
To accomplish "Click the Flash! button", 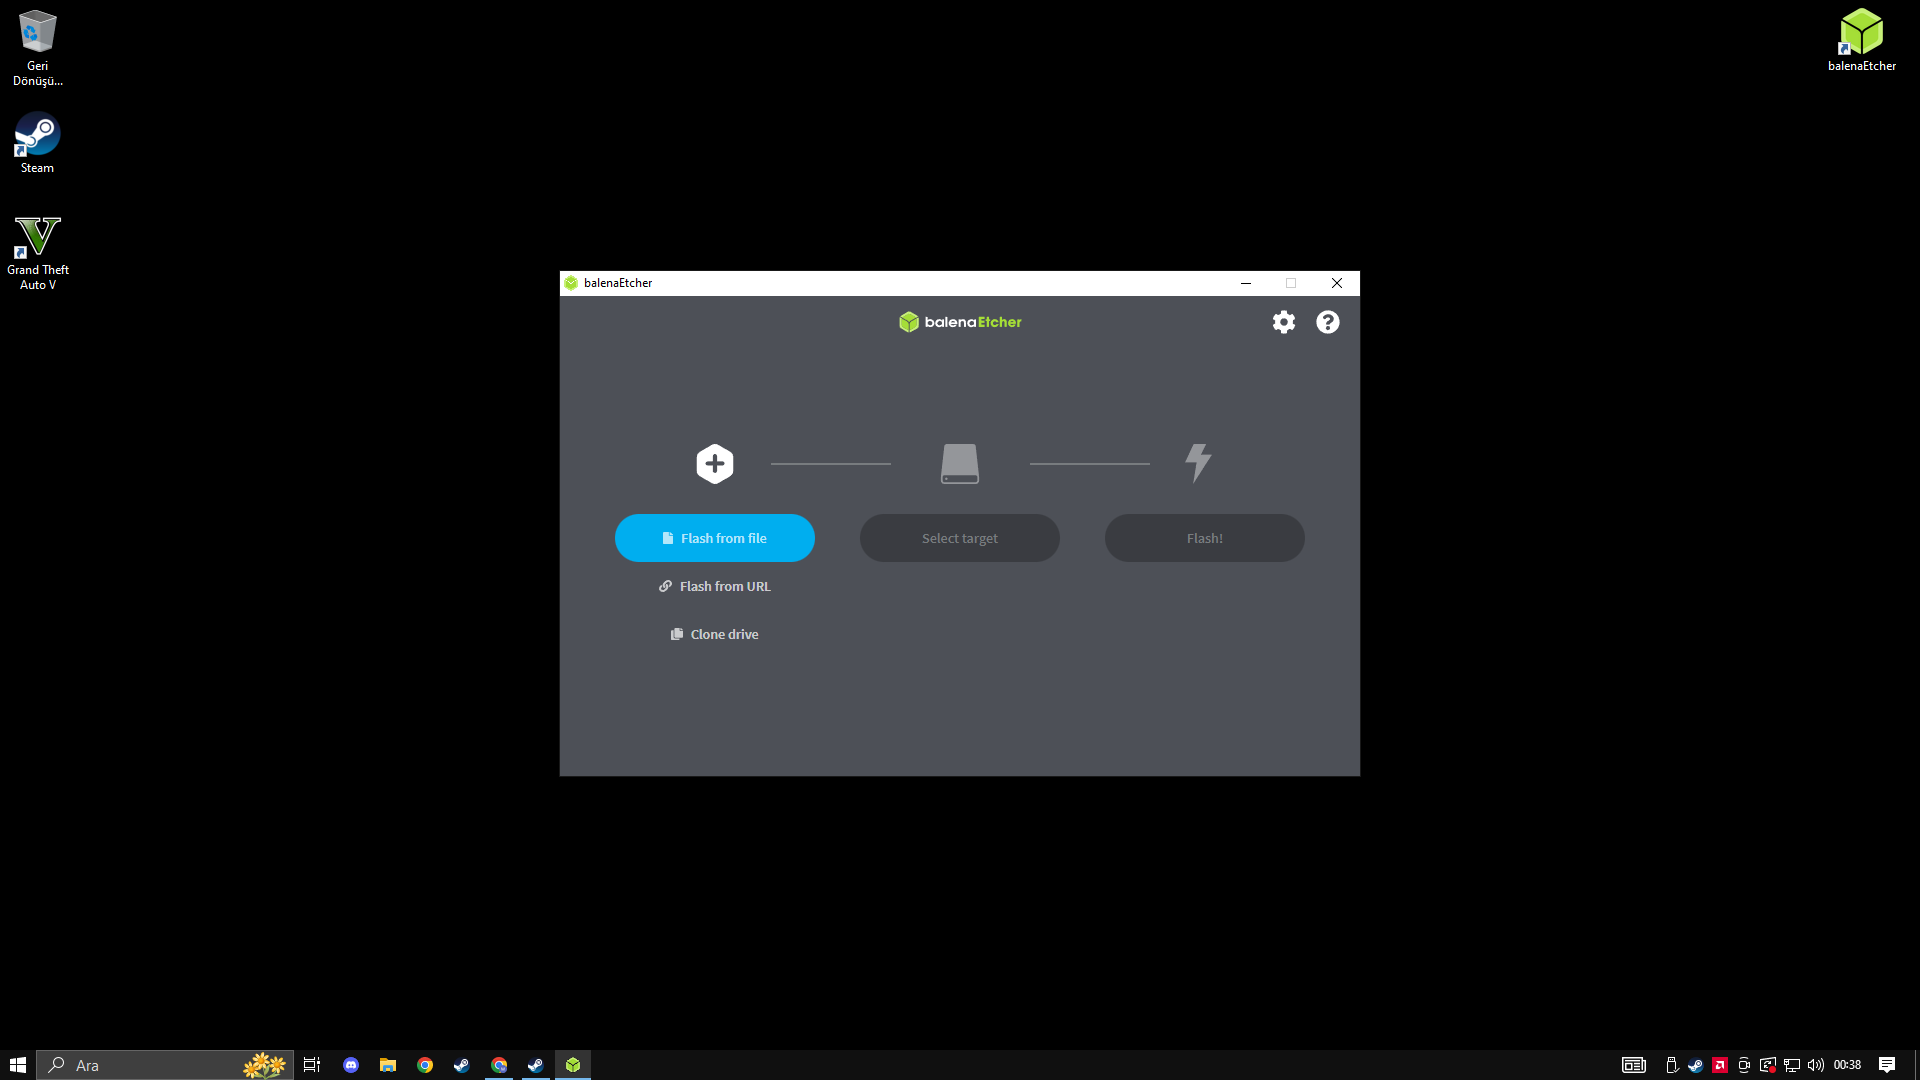I will (x=1204, y=538).
